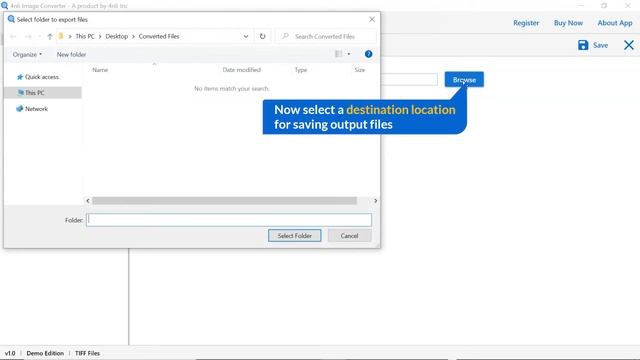Open the About App menu item
This screenshot has height=360, width=640.
[x=615, y=23]
